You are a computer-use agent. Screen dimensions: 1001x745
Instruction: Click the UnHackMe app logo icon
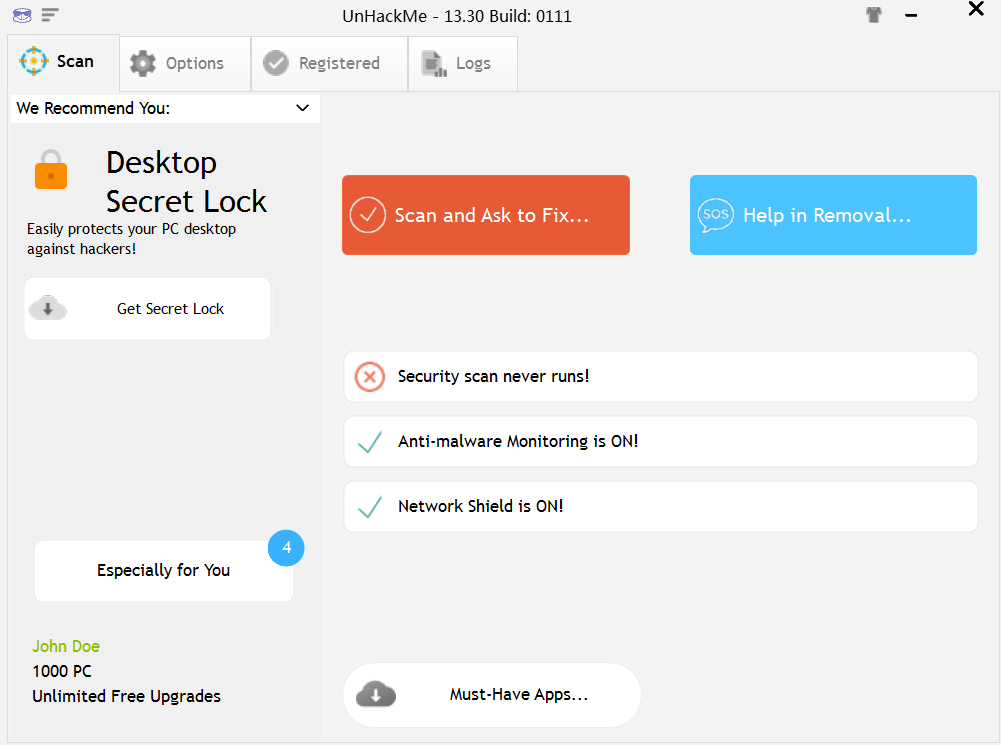22,15
